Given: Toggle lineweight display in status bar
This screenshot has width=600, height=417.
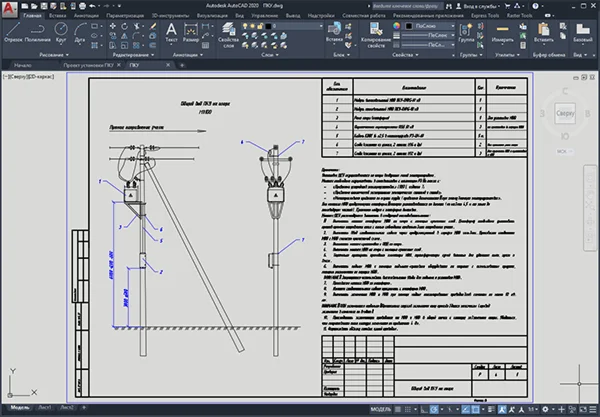Looking at the screenshot, I should click(492, 409).
